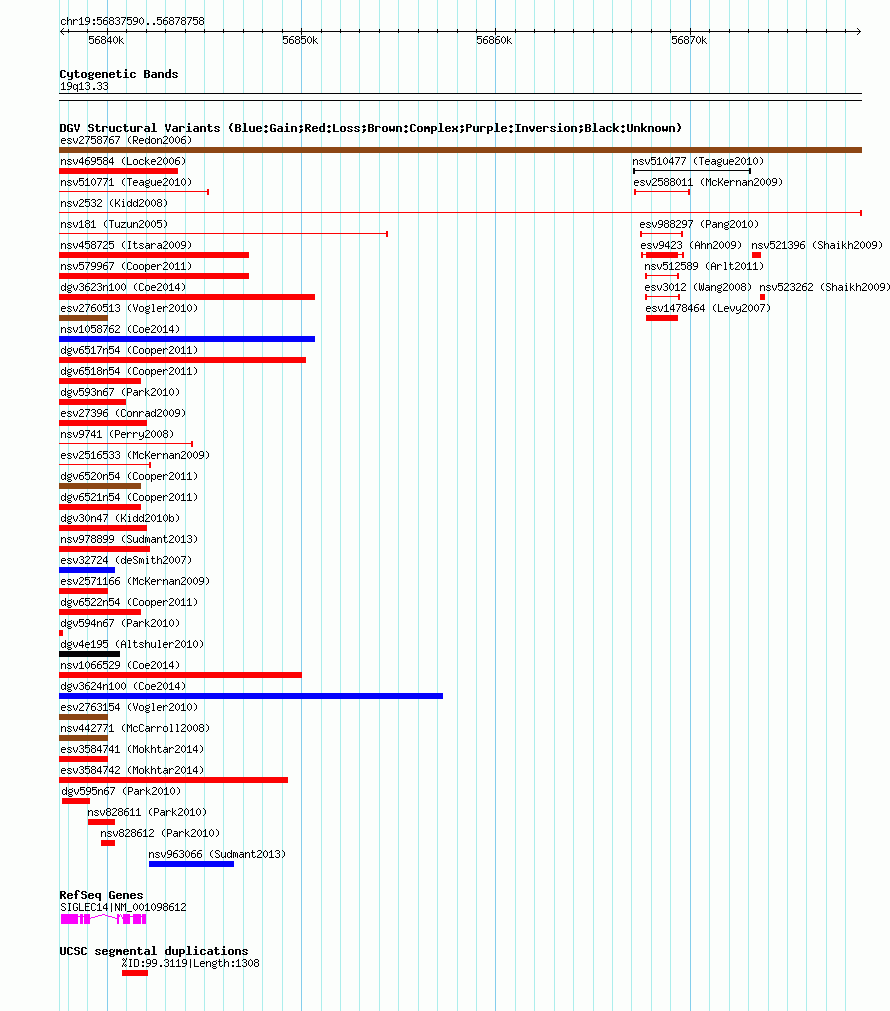Viewport: 890px width, 1011px height.
Task: Click the RefSeq Genes track title
Action: click(101, 895)
